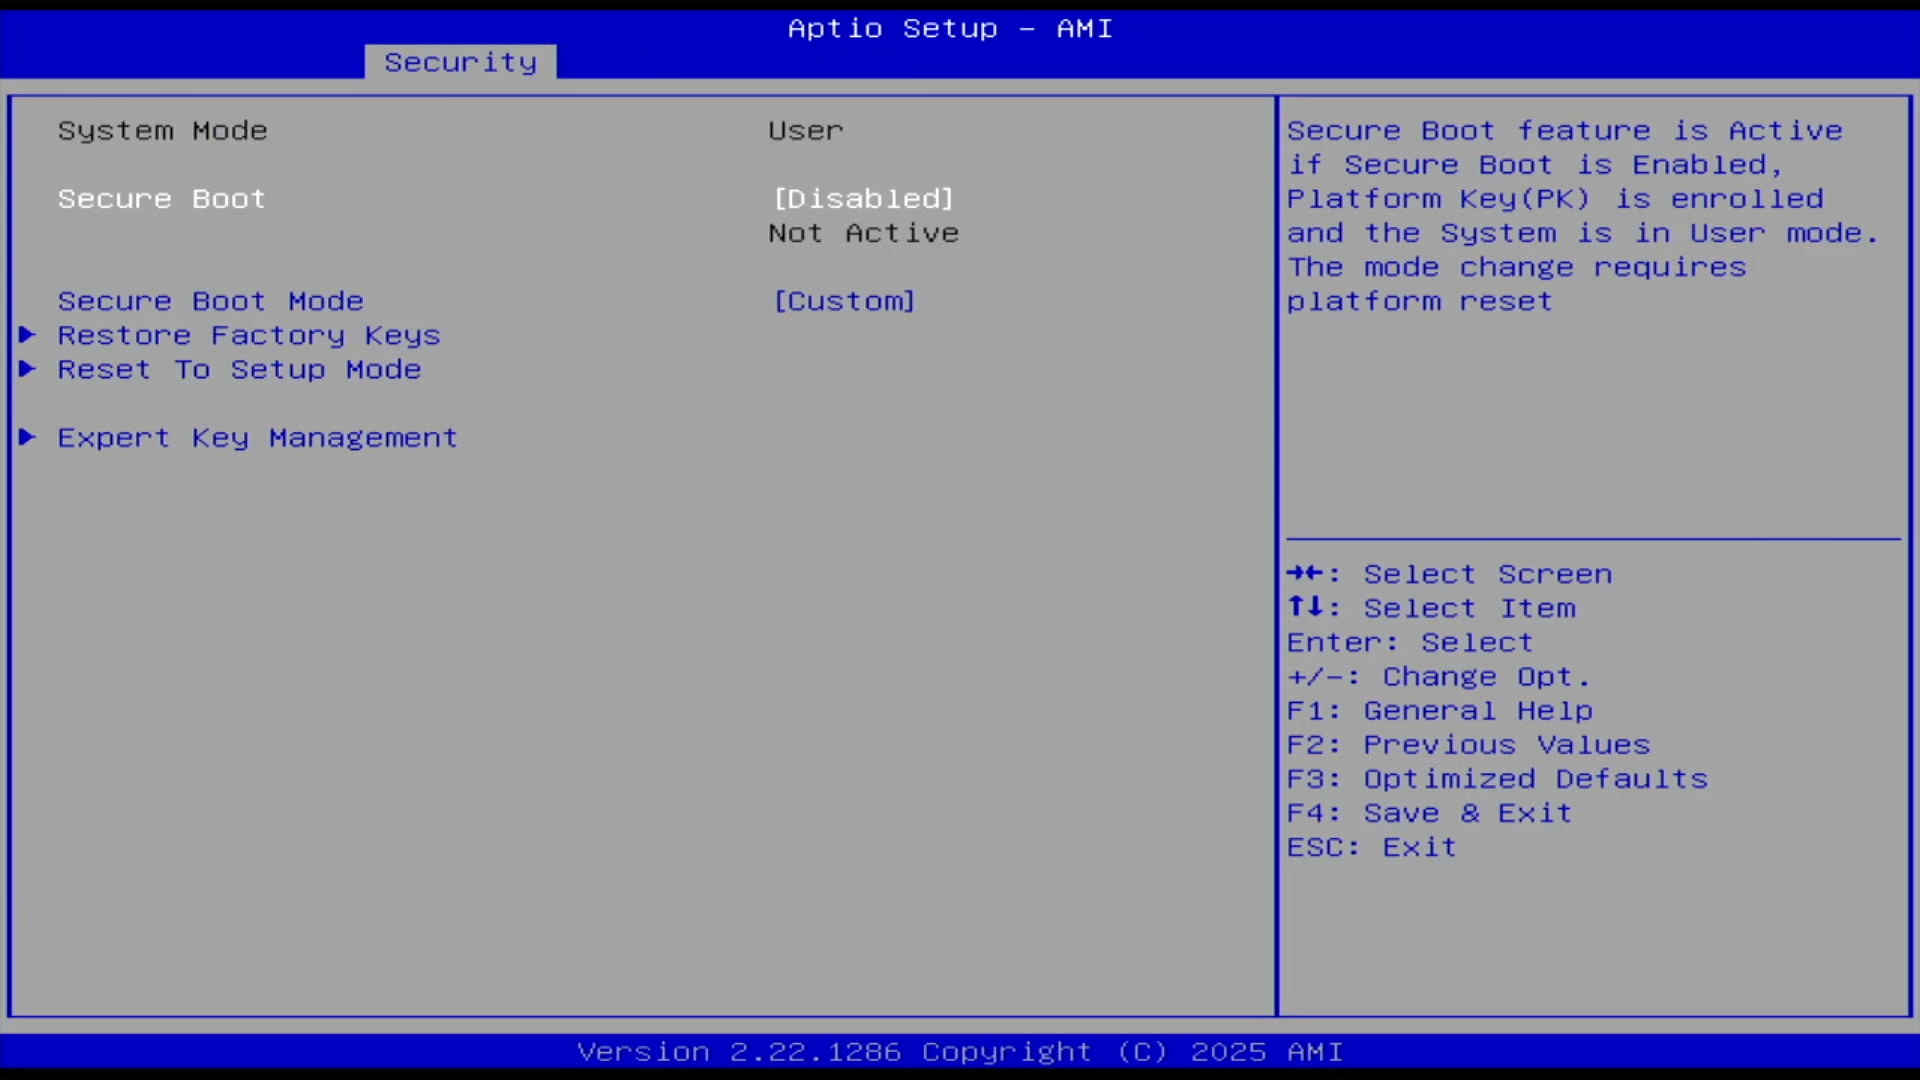Viewport: 1920px width, 1080px height.
Task: Select the Secure Boot label
Action: click(x=161, y=199)
